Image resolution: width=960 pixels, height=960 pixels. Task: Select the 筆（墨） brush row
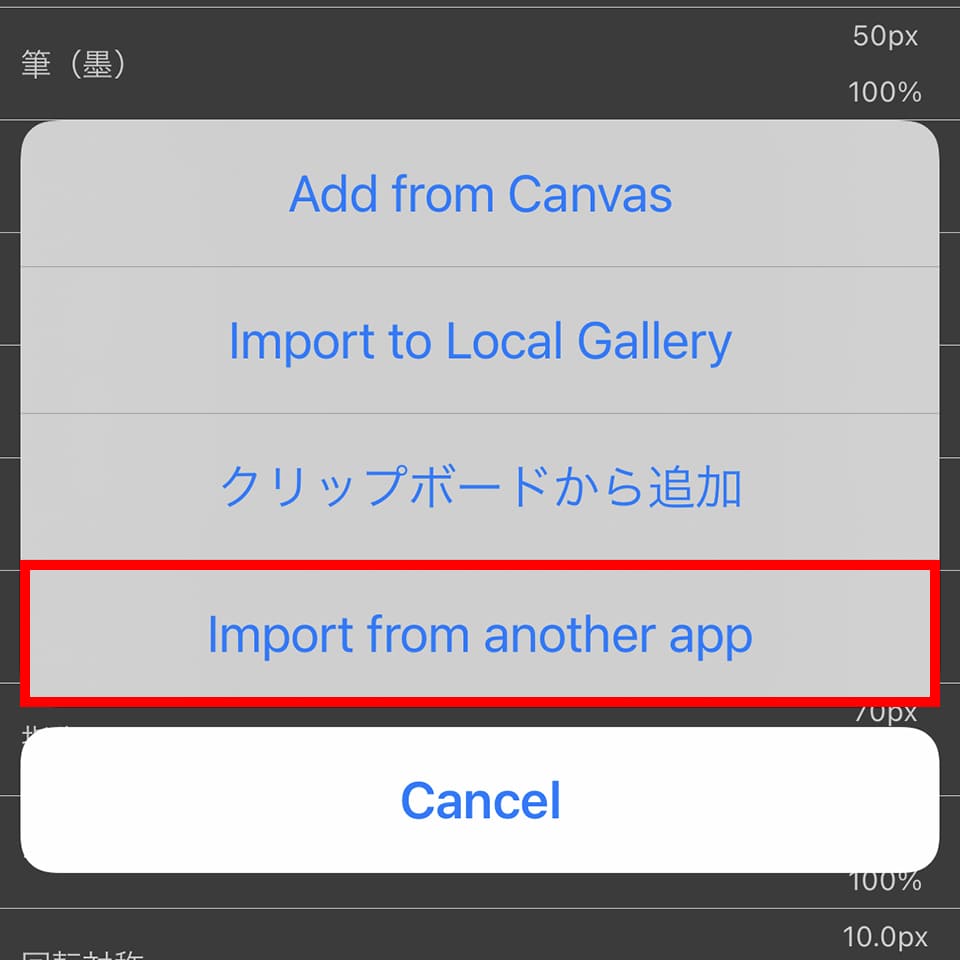tap(480, 64)
